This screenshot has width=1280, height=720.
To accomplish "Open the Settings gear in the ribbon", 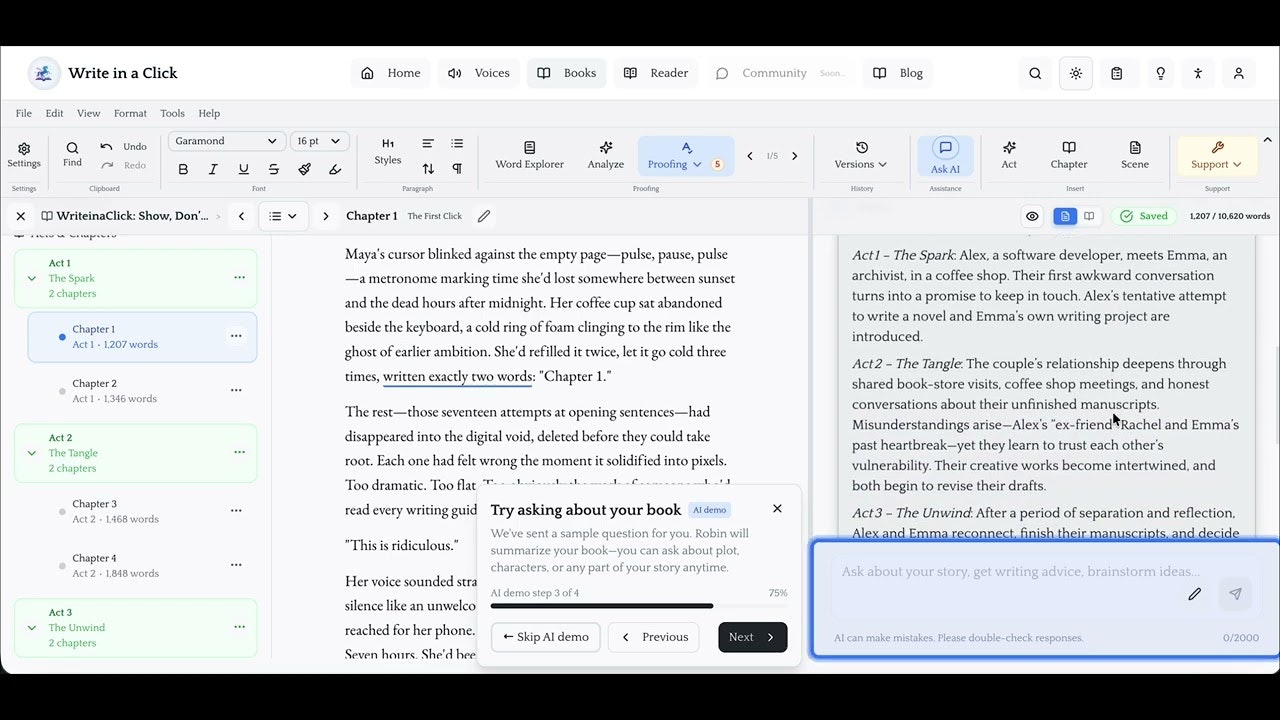I will click(24, 155).
